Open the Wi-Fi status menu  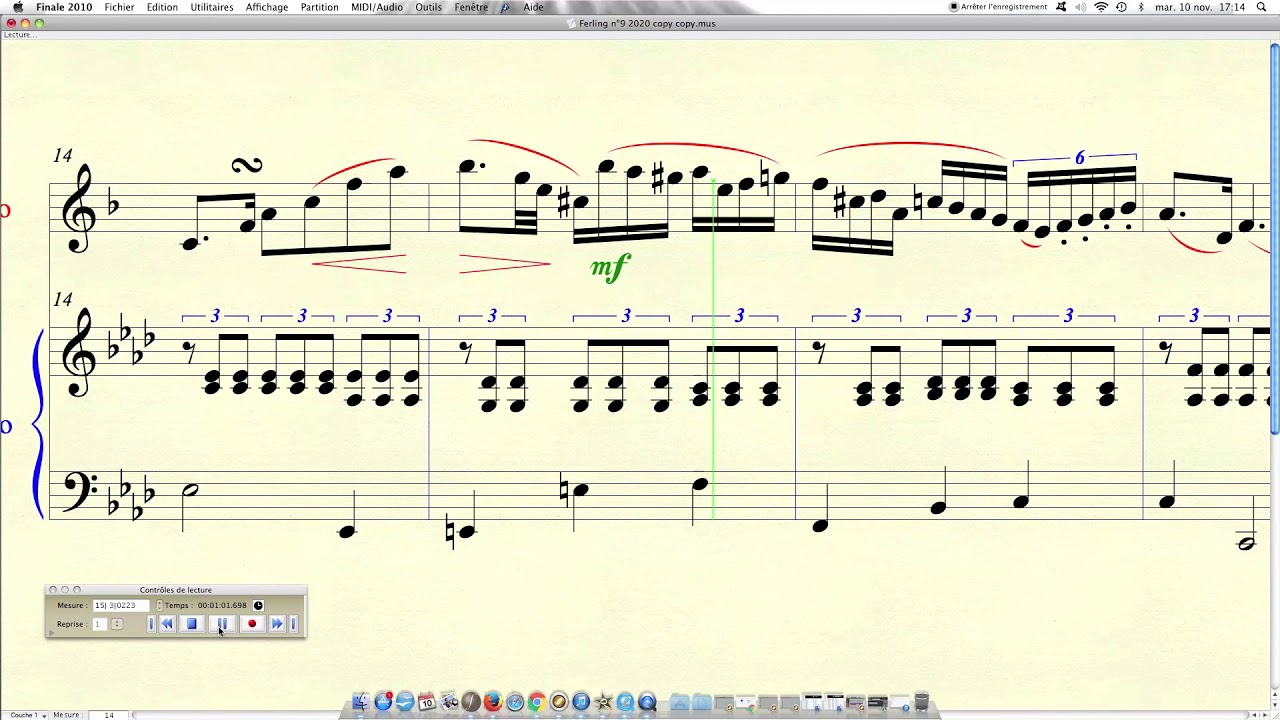point(1101,7)
